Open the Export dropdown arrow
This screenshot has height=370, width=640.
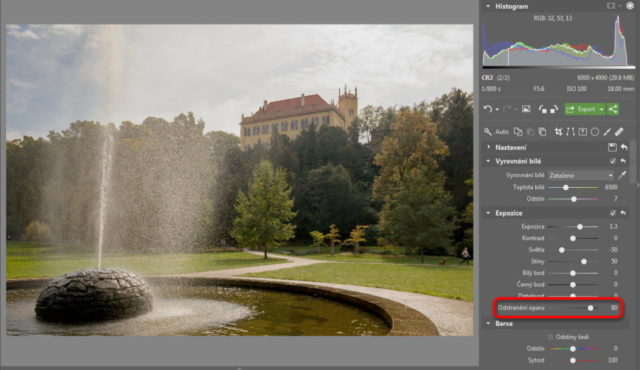pos(602,109)
